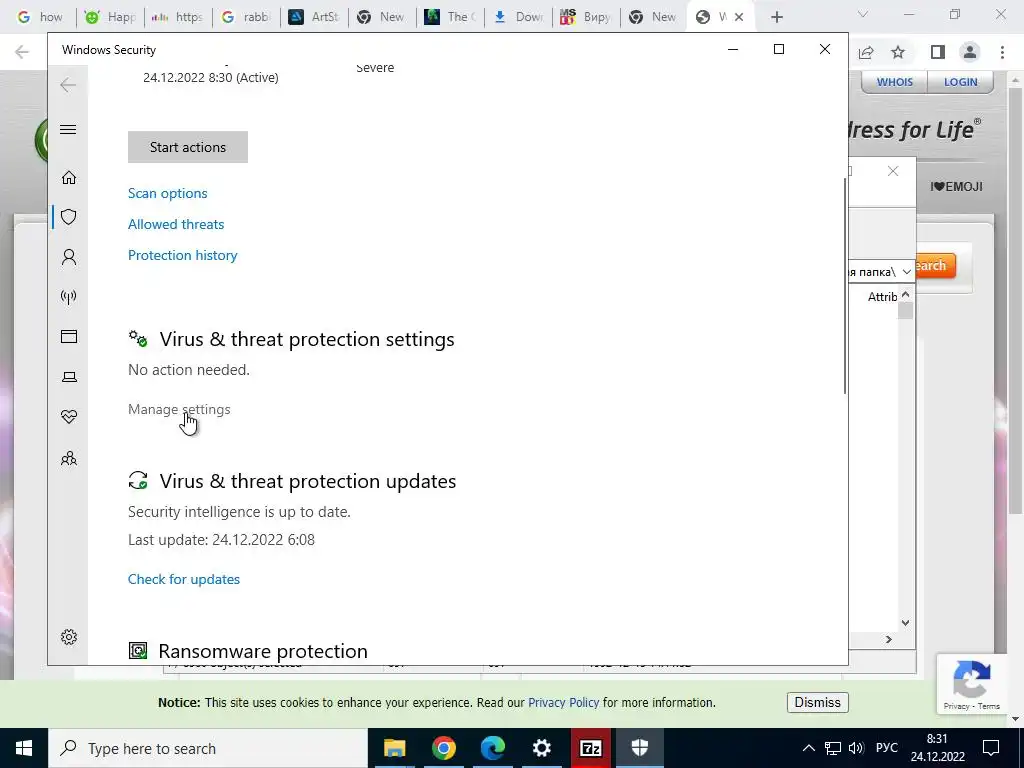Open Home in Windows Security sidebar
This screenshot has height=768, width=1024.
pyautogui.click(x=69, y=178)
